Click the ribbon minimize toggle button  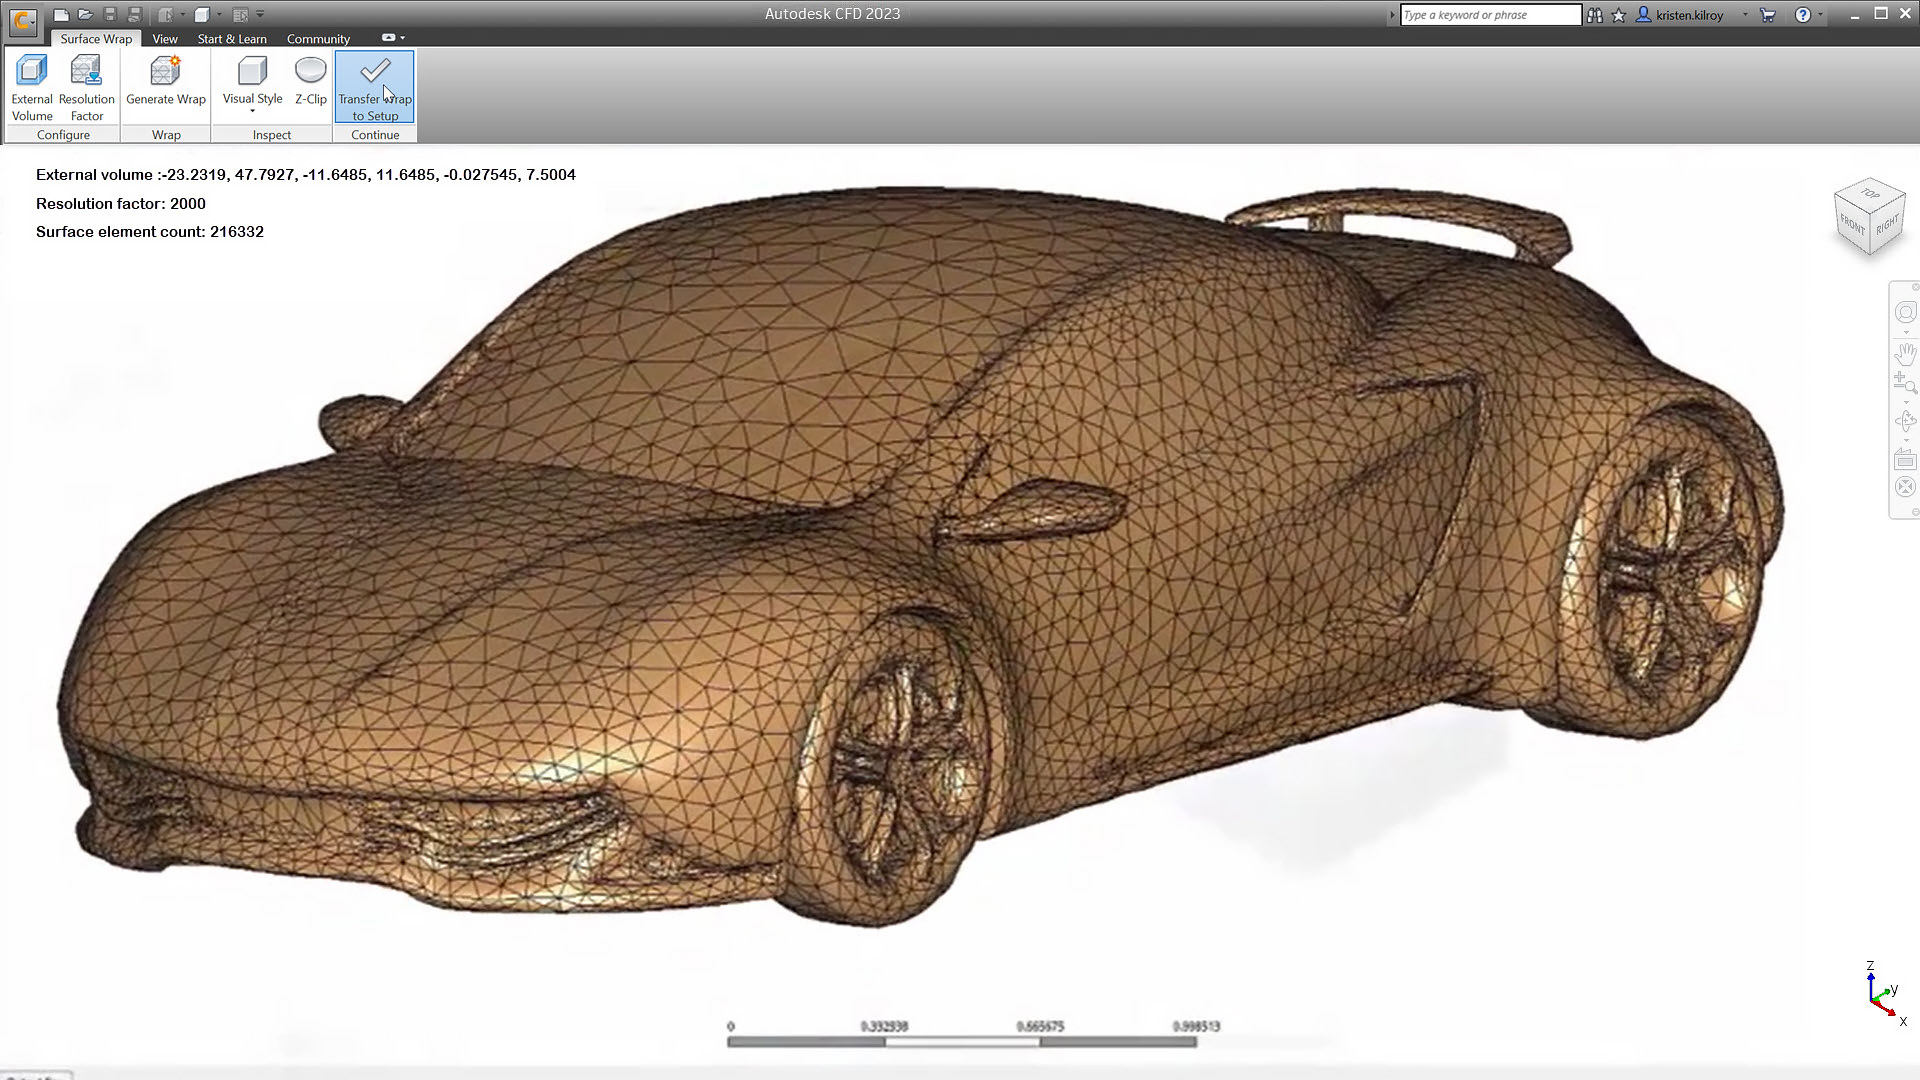click(388, 38)
